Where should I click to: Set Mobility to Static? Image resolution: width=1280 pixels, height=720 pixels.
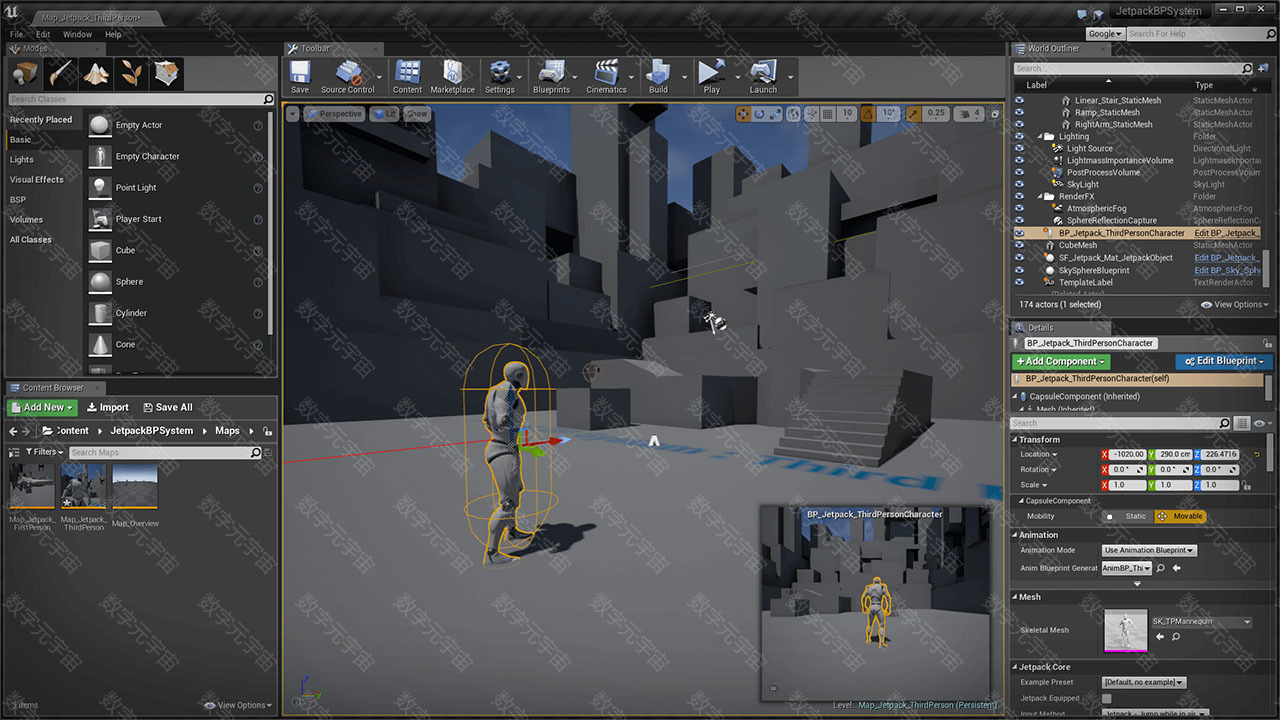(x=1129, y=516)
